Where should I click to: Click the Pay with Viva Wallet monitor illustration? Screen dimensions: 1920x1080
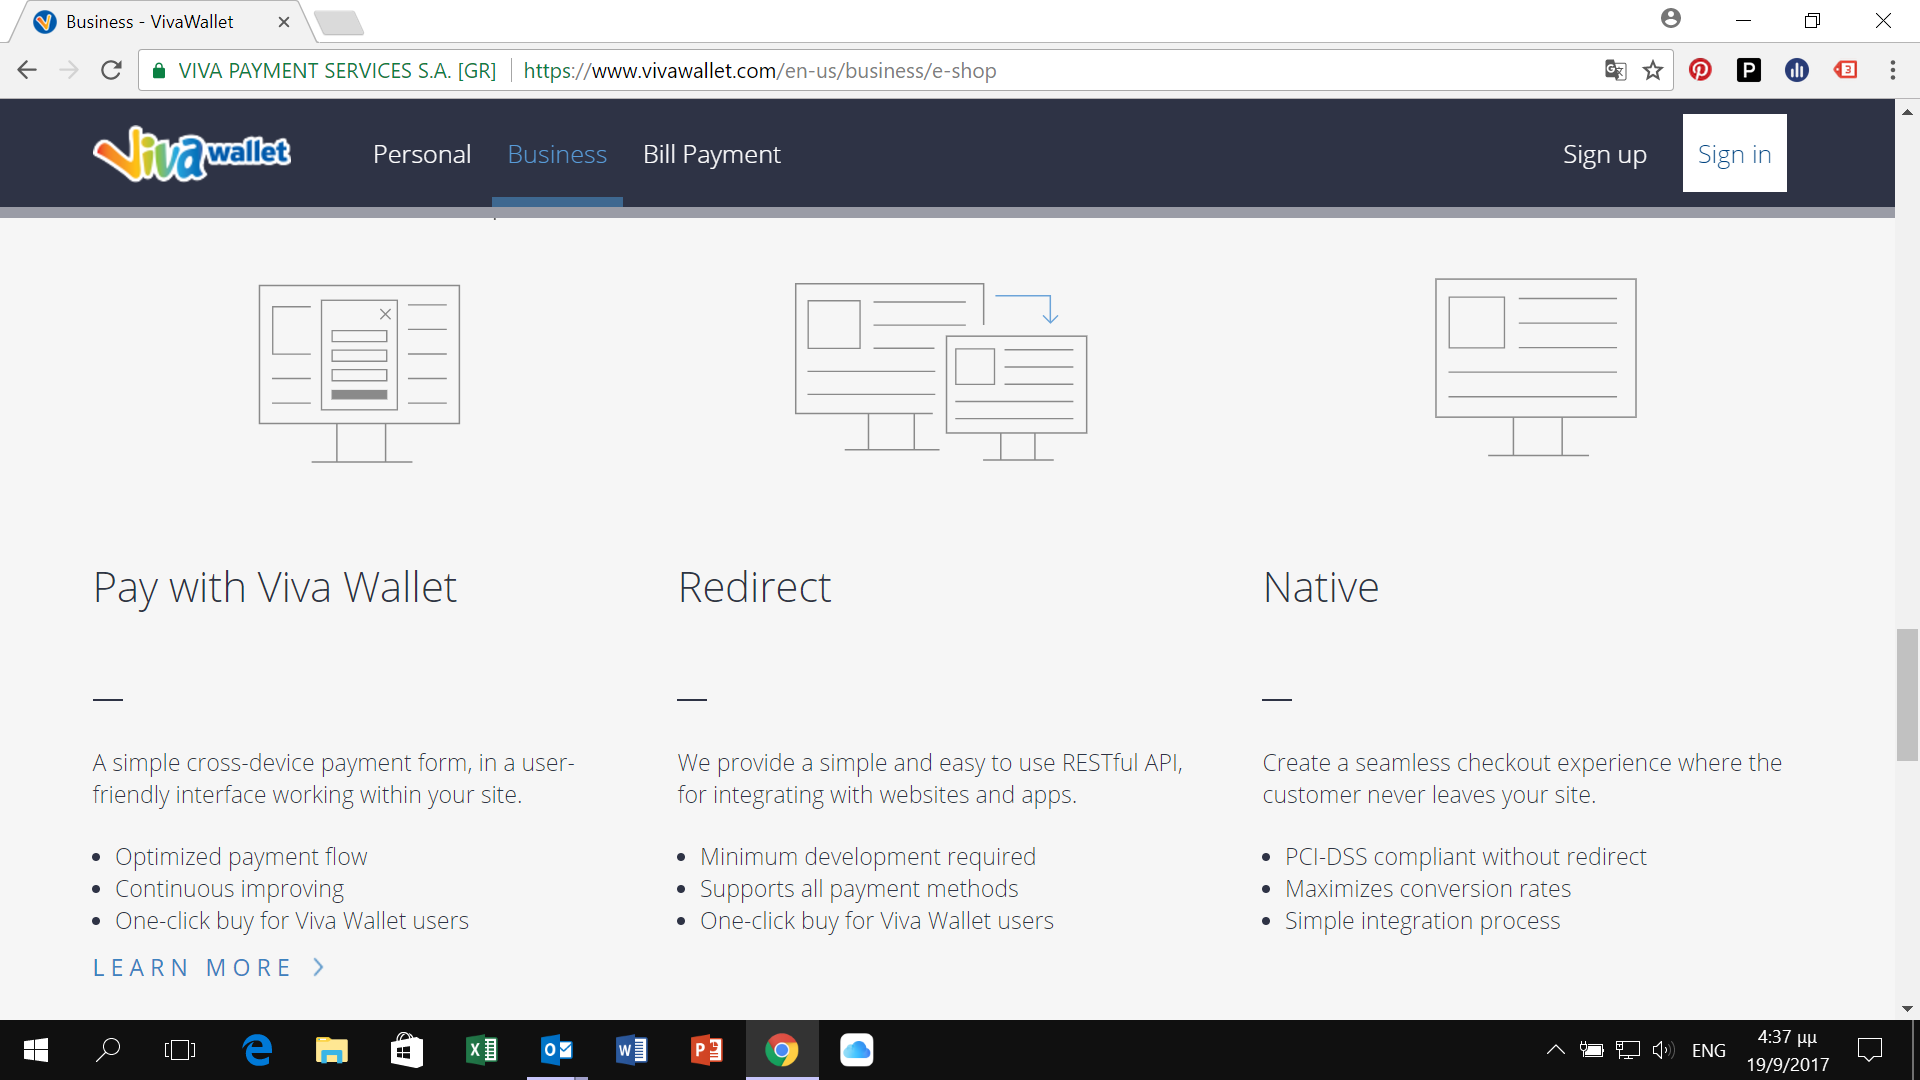(x=360, y=373)
